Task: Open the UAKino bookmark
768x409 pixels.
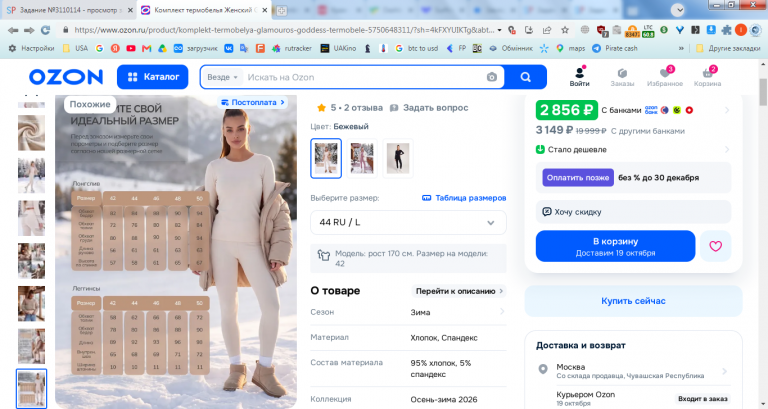Action: coord(338,48)
